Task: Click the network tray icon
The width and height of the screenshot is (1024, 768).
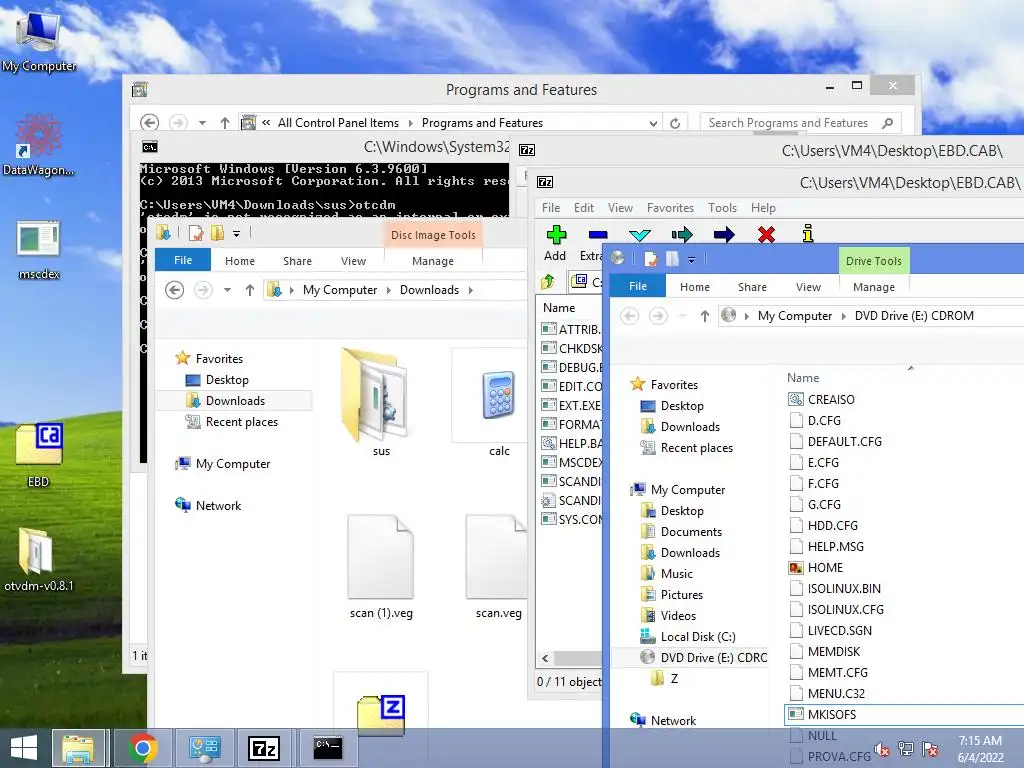Action: [906, 748]
